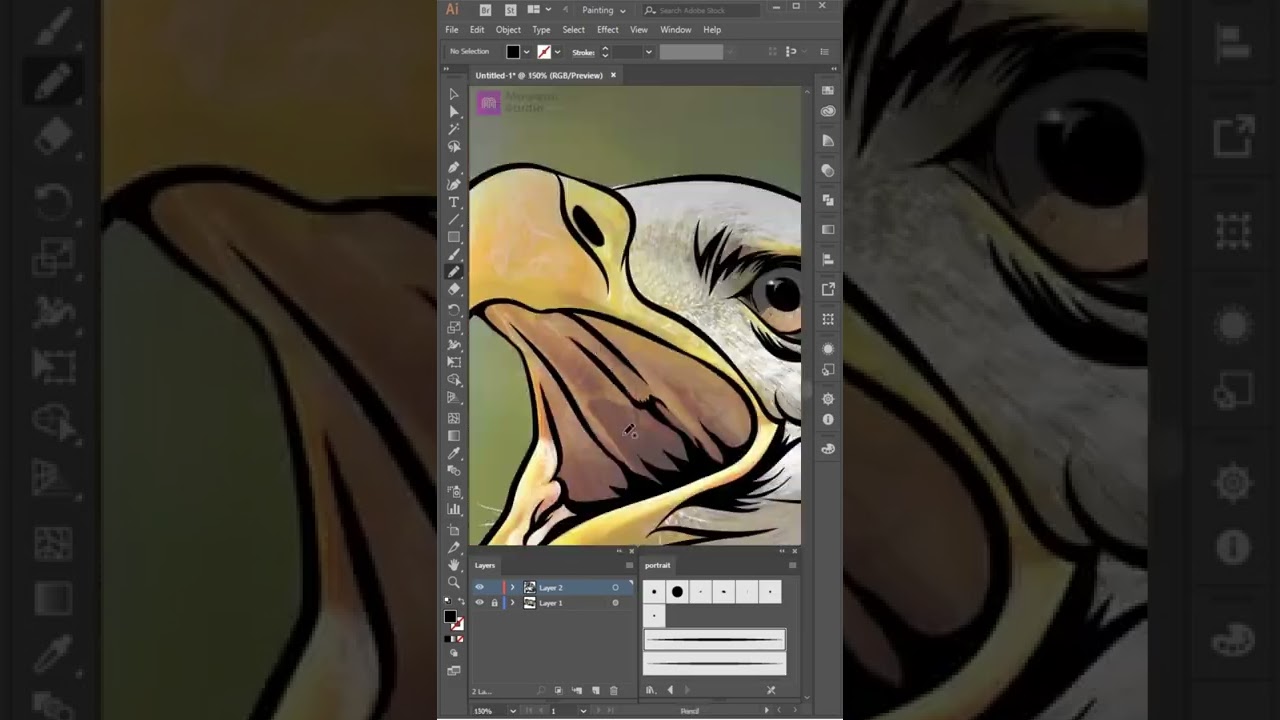Open the Effect menu
This screenshot has height=720, width=1280.
point(608,30)
